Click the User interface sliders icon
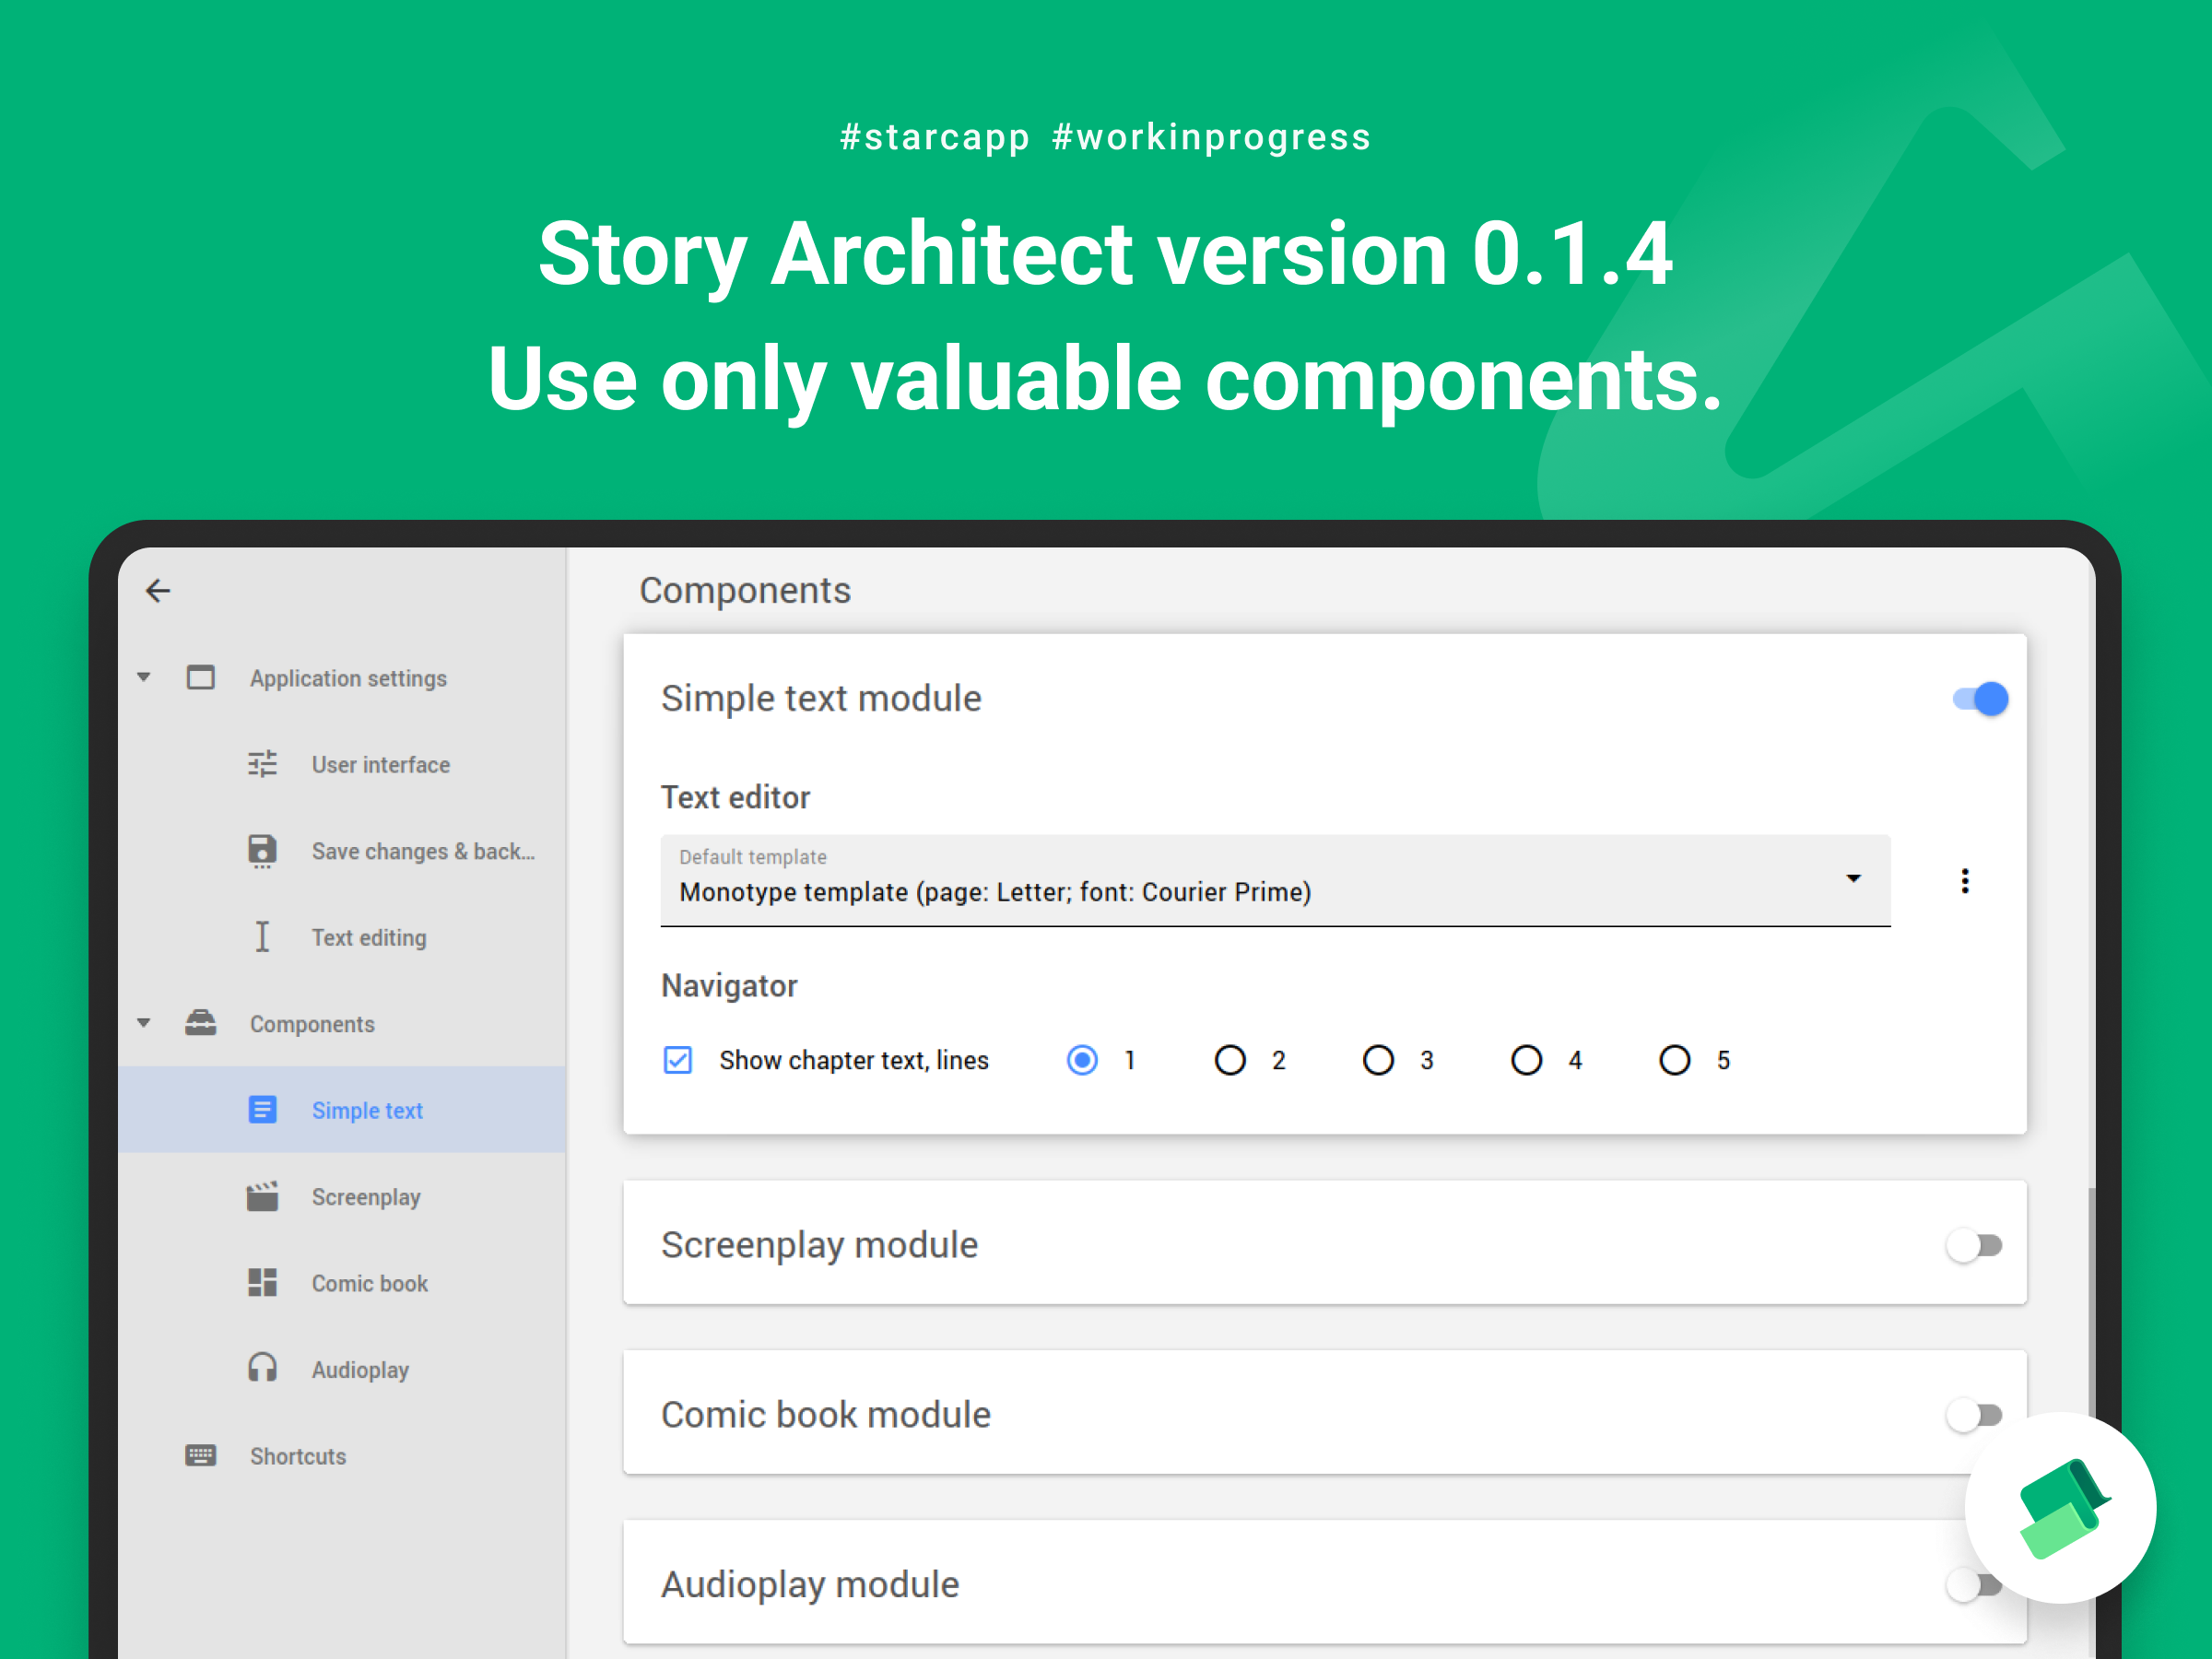The height and width of the screenshot is (1659, 2212). pyautogui.click(x=262, y=764)
